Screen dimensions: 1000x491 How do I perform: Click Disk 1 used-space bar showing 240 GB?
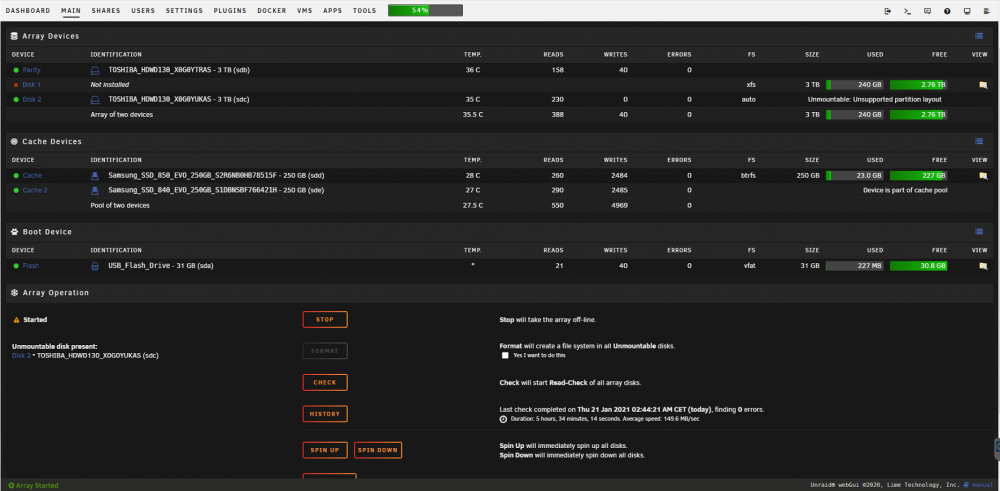pyautogui.click(x=855, y=85)
